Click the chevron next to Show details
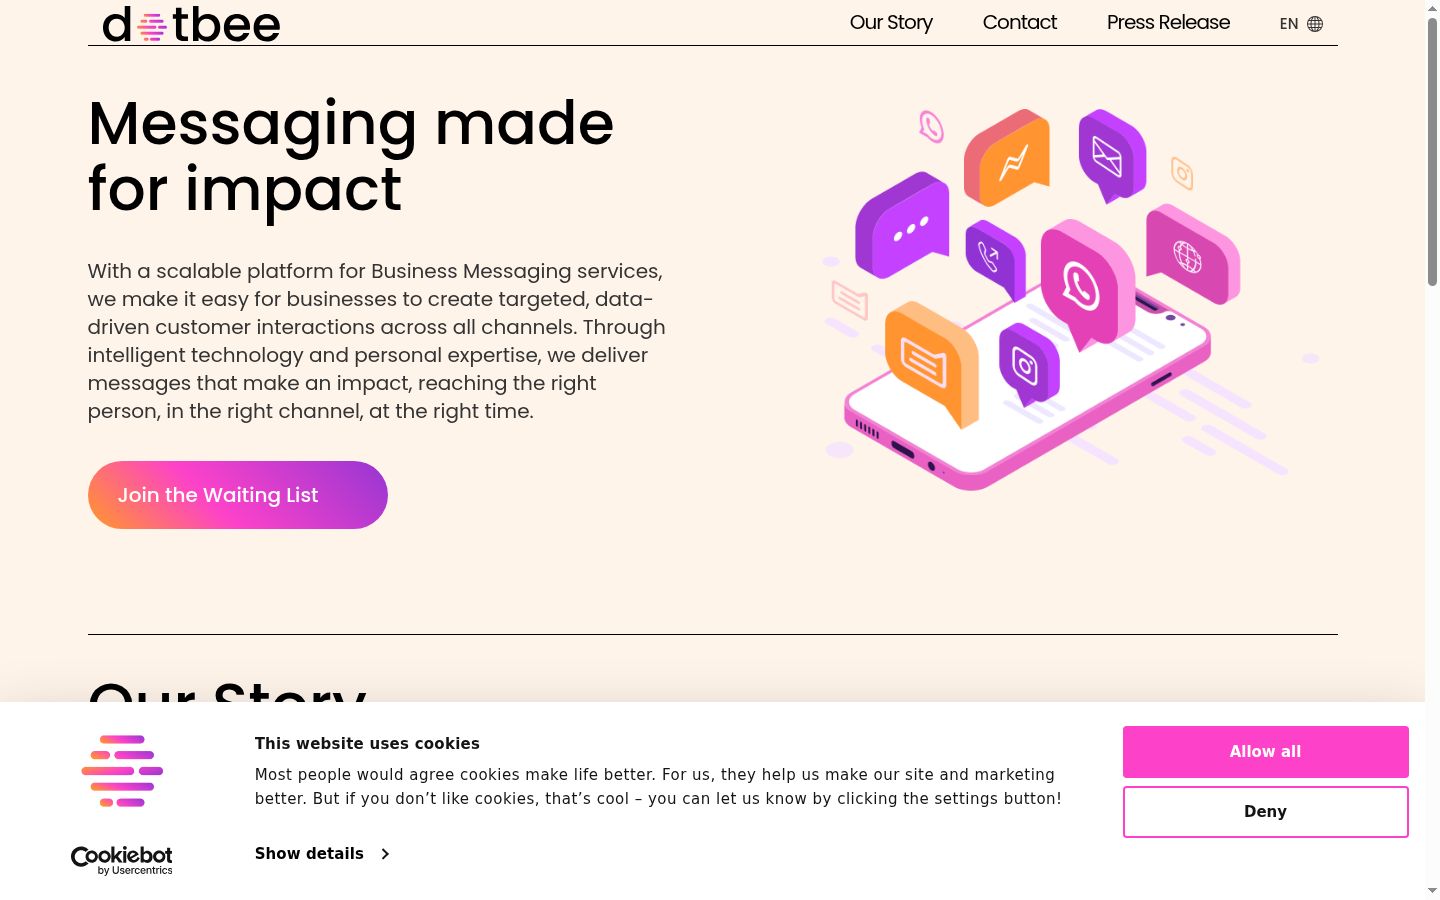 [x=385, y=854]
